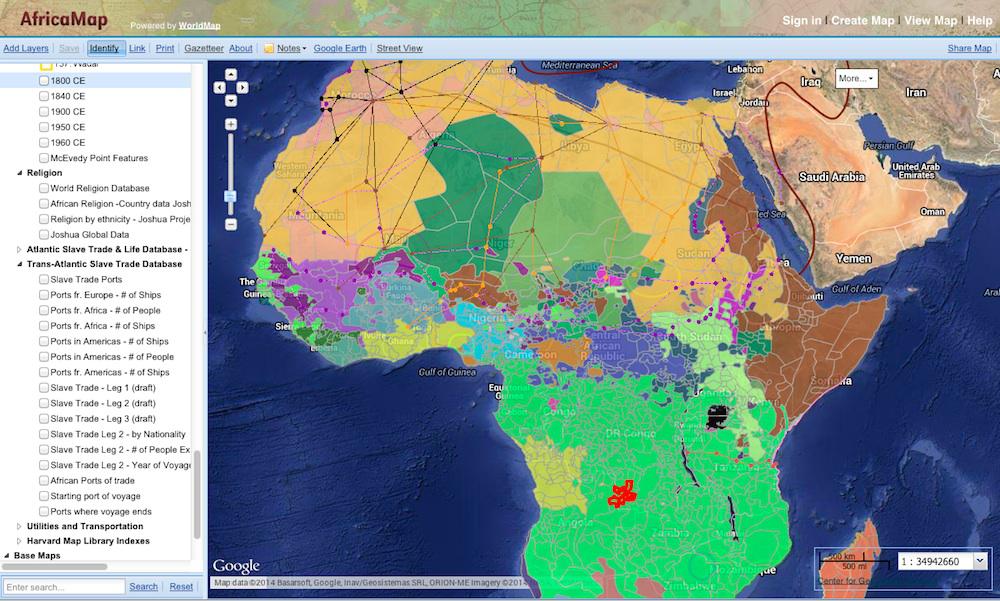This screenshot has width=1000, height=601.
Task: Pan the map down with arrow
Action: point(231,100)
